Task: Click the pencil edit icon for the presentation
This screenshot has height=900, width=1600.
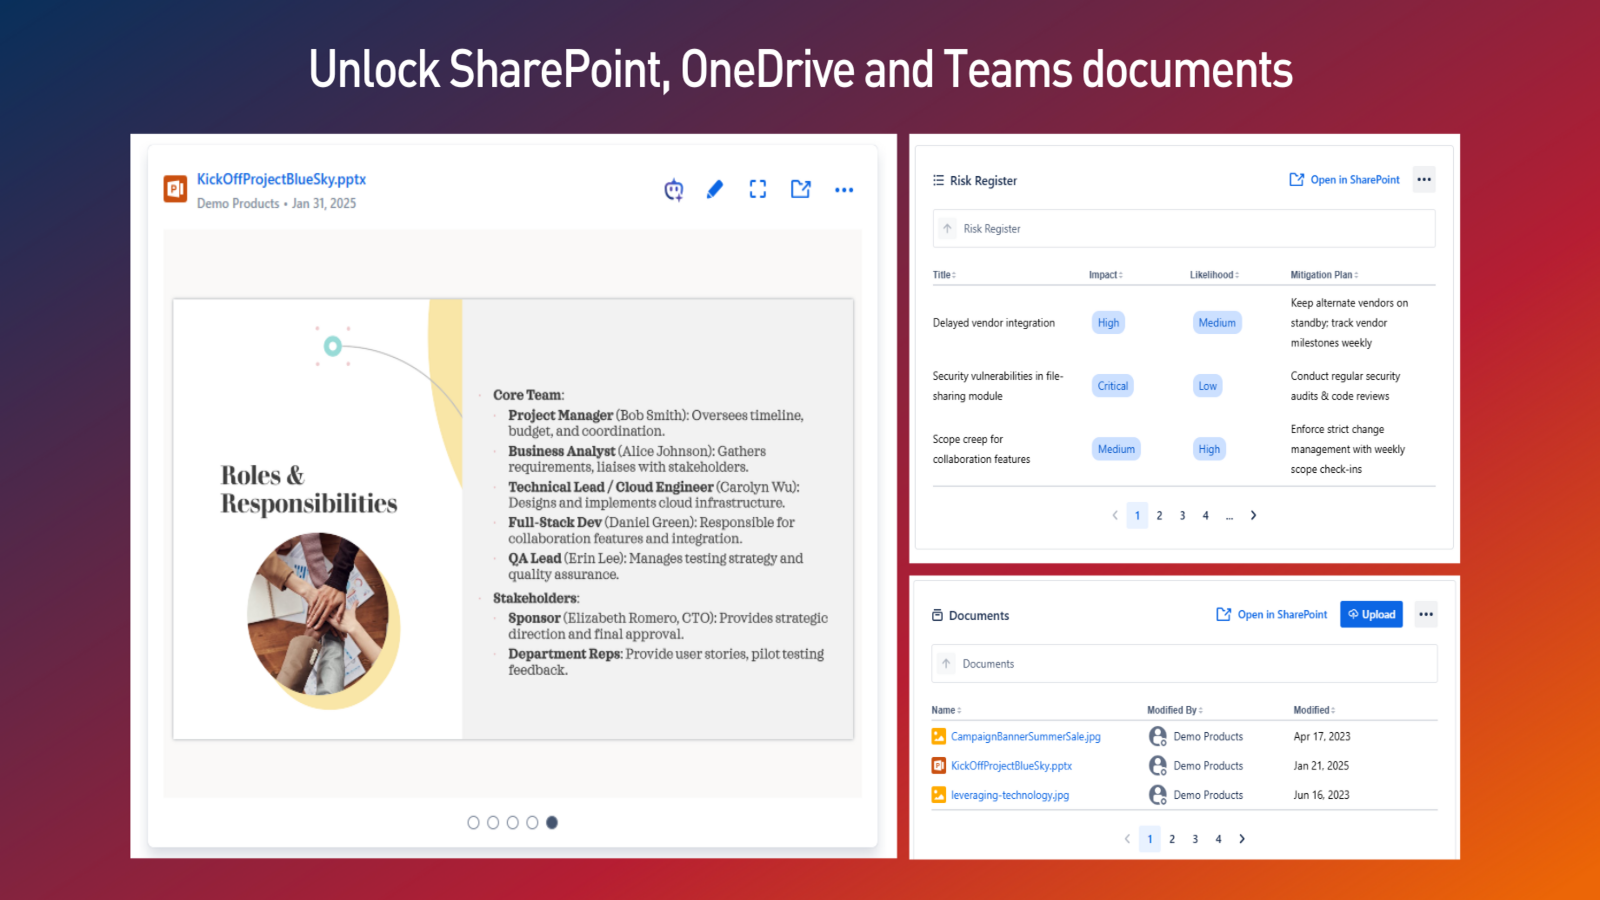Action: coord(715,190)
